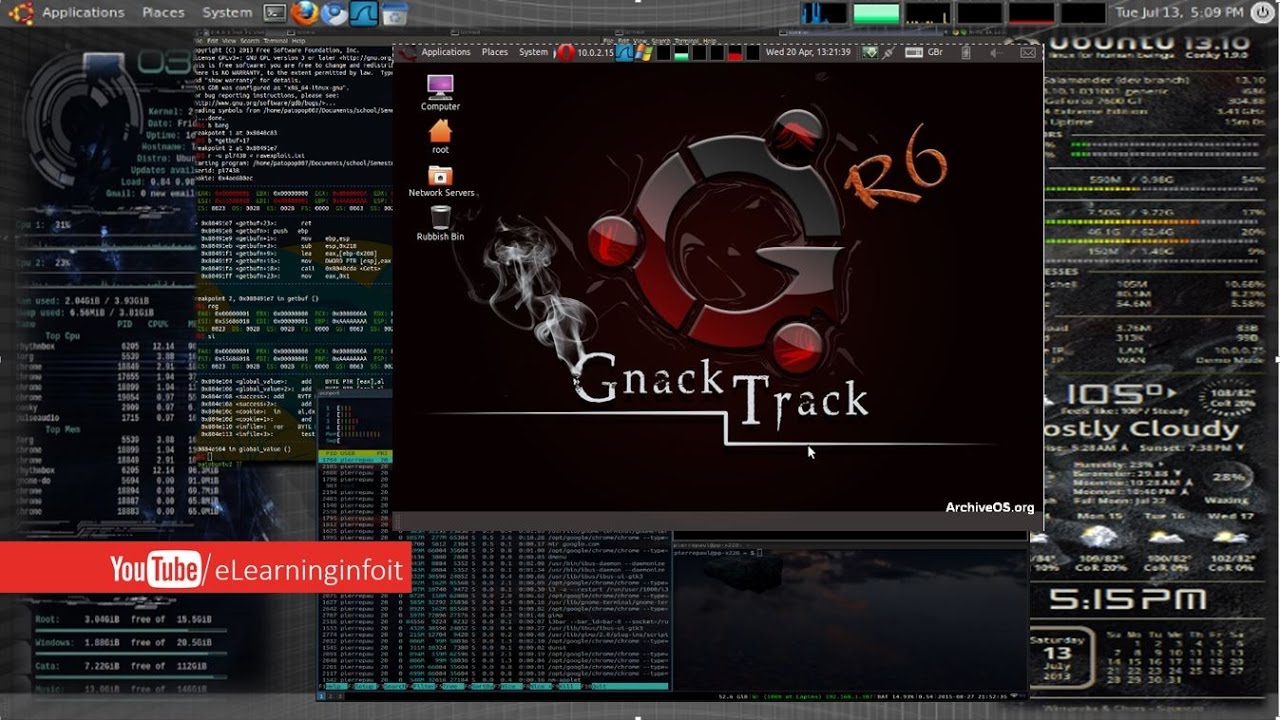Launch Opera from the GnackTrack panel
Image resolution: width=1280 pixels, height=720 pixels.
(565, 52)
